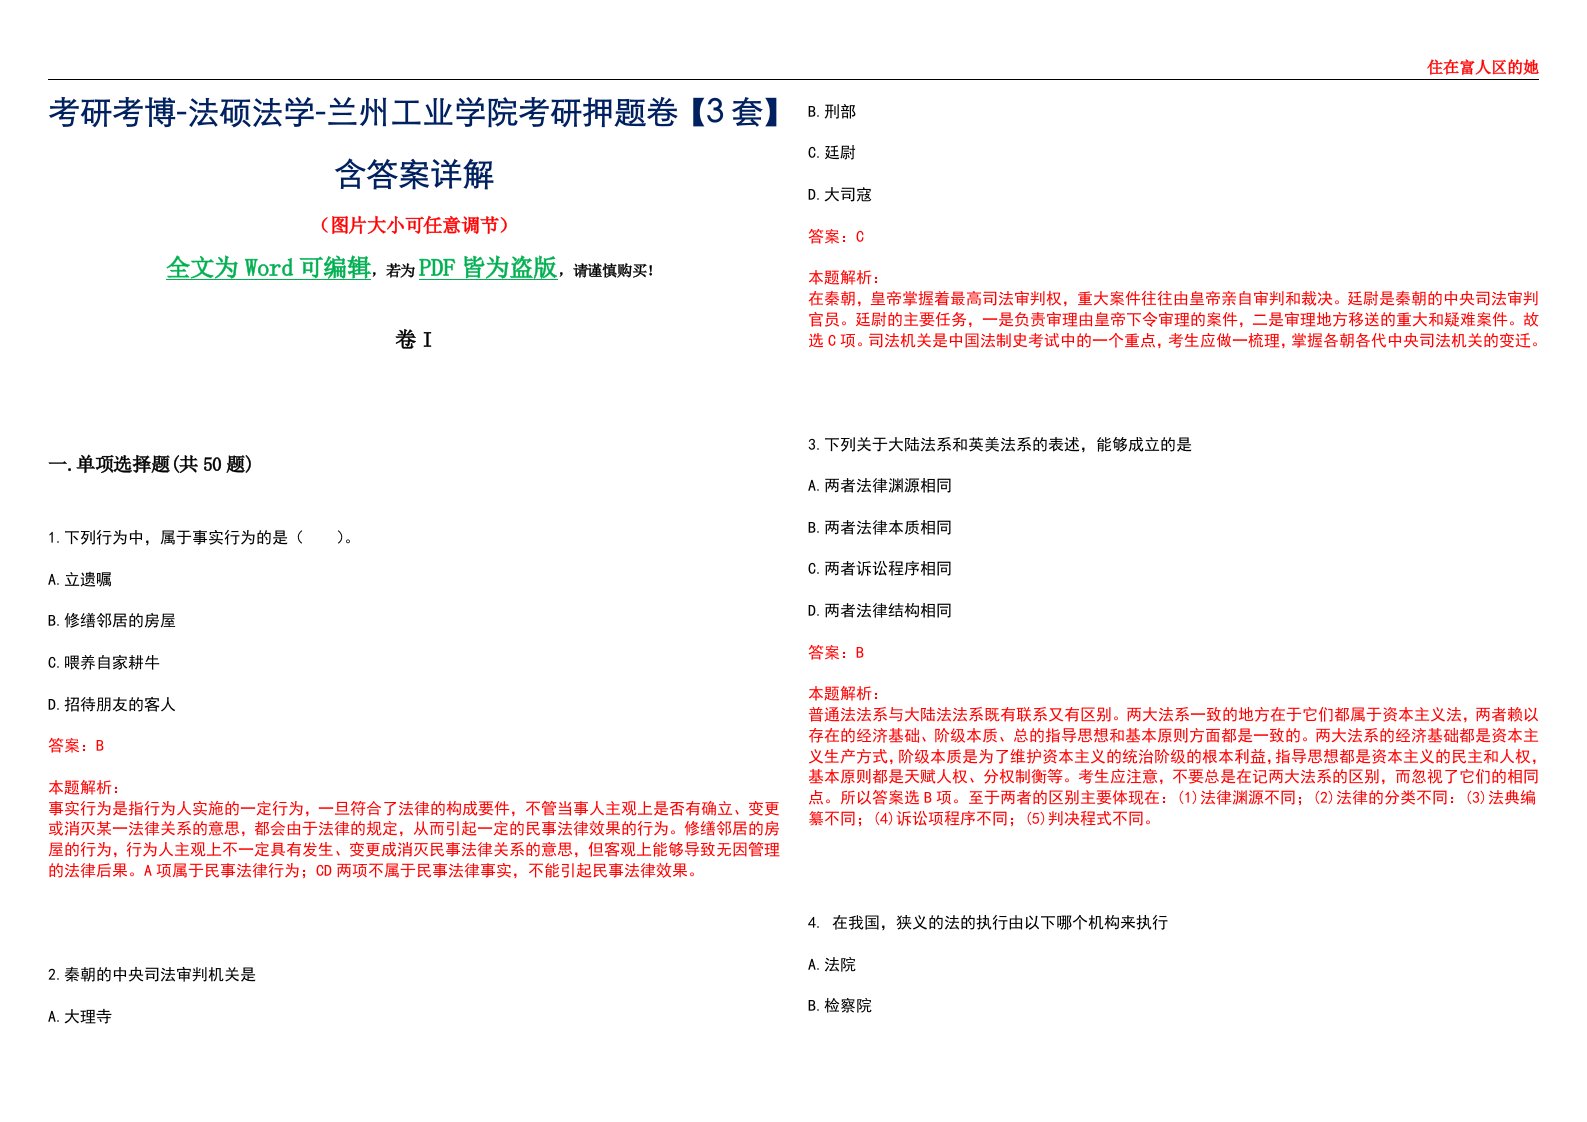Screen dimensions: 1587x1122
Task: Select option D.两者法律结构相同
Action: [880, 611]
